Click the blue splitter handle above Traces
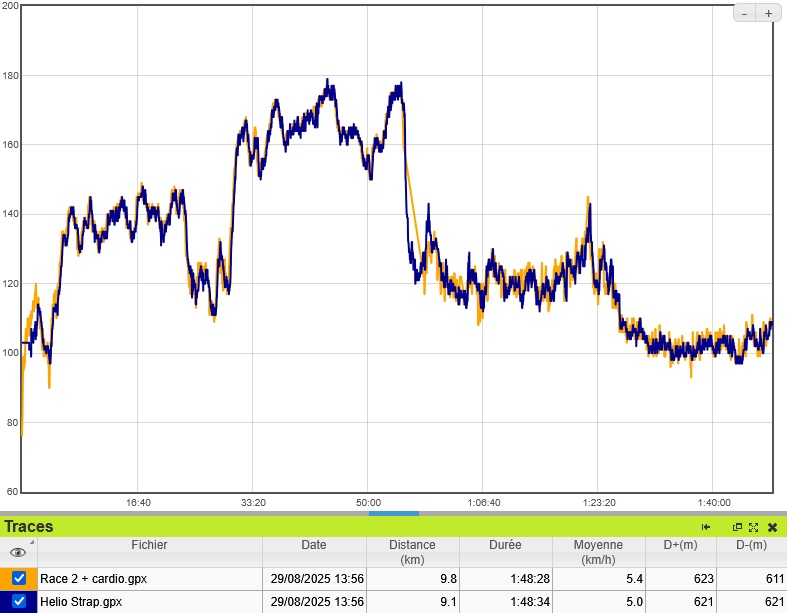Viewport: 787px width, 613px height. click(393, 513)
